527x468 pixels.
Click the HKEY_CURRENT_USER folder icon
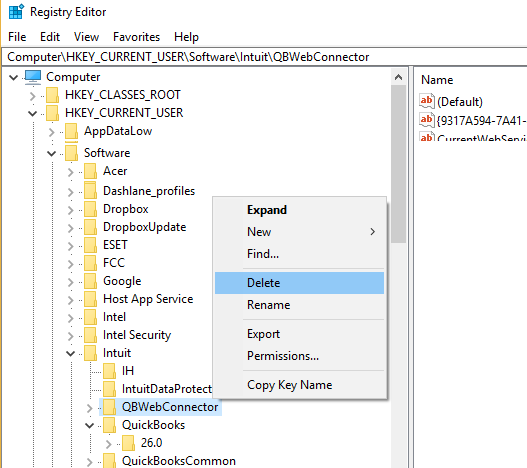coord(52,113)
